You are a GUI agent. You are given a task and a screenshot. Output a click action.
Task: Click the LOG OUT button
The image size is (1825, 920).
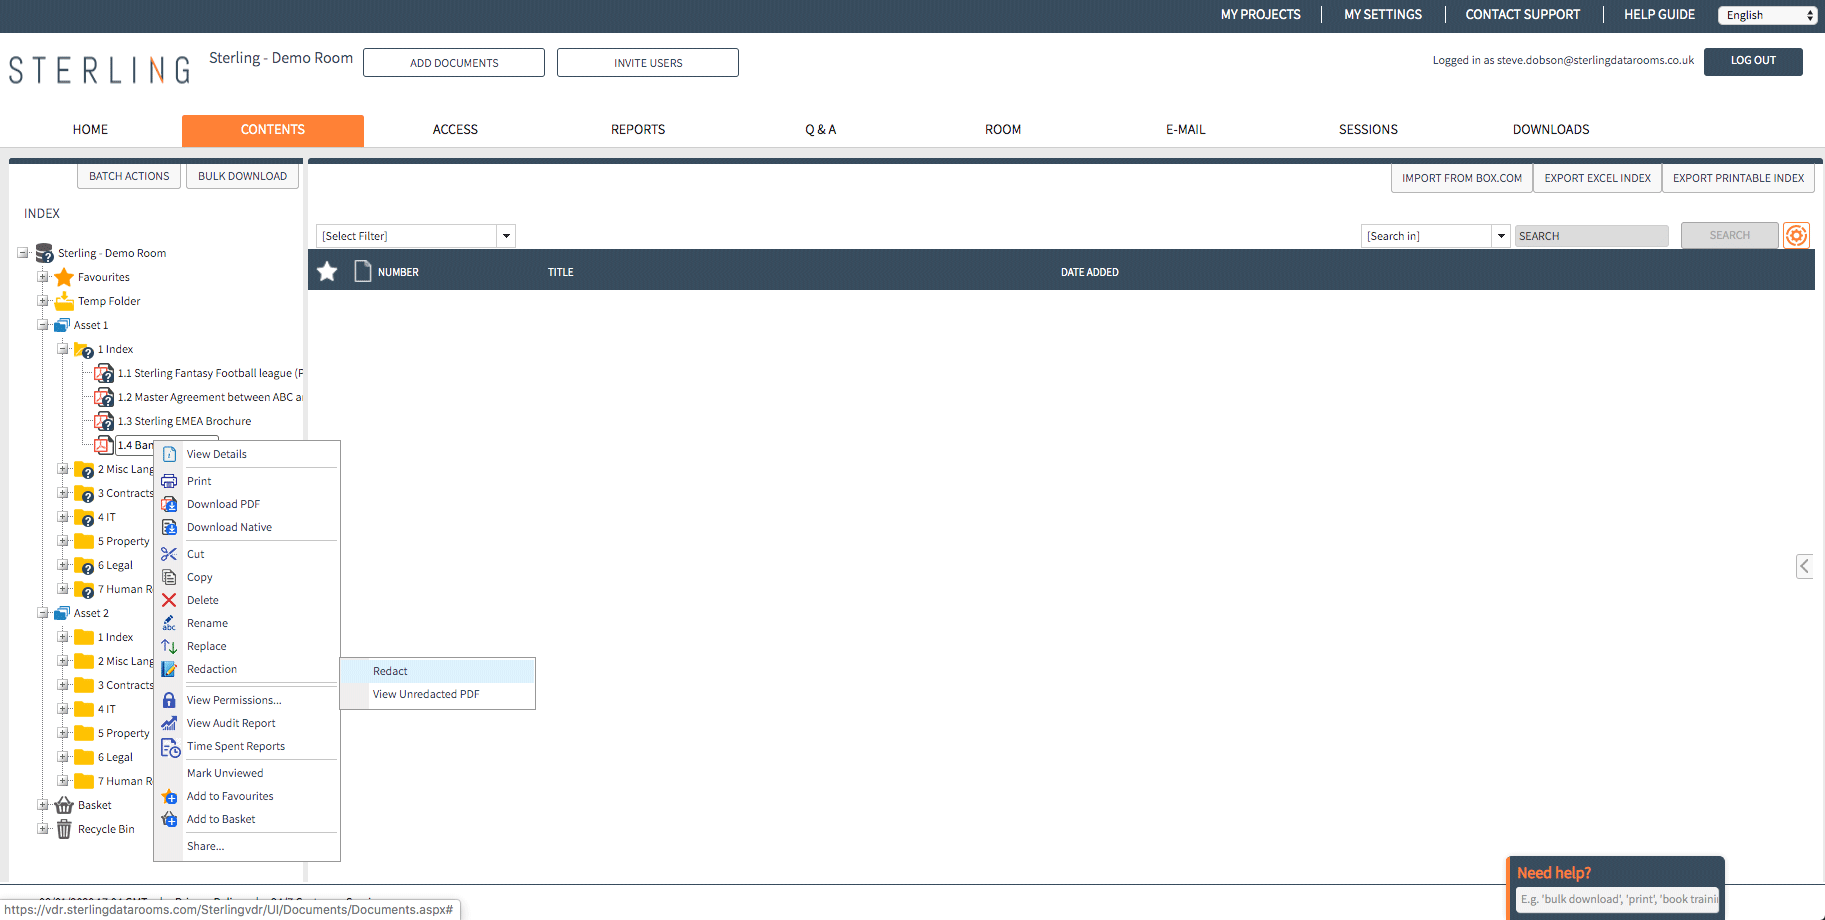click(x=1753, y=61)
